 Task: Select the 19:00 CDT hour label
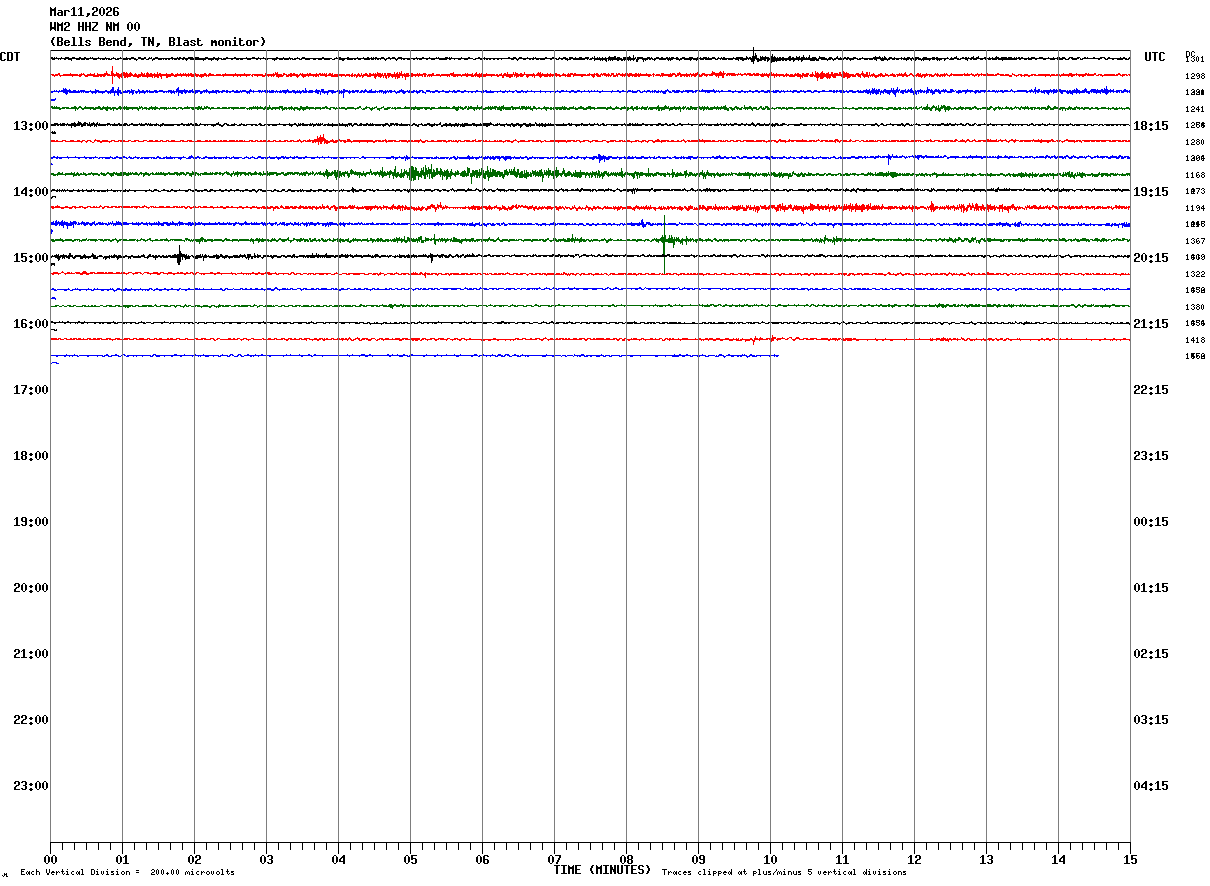coord(31,522)
